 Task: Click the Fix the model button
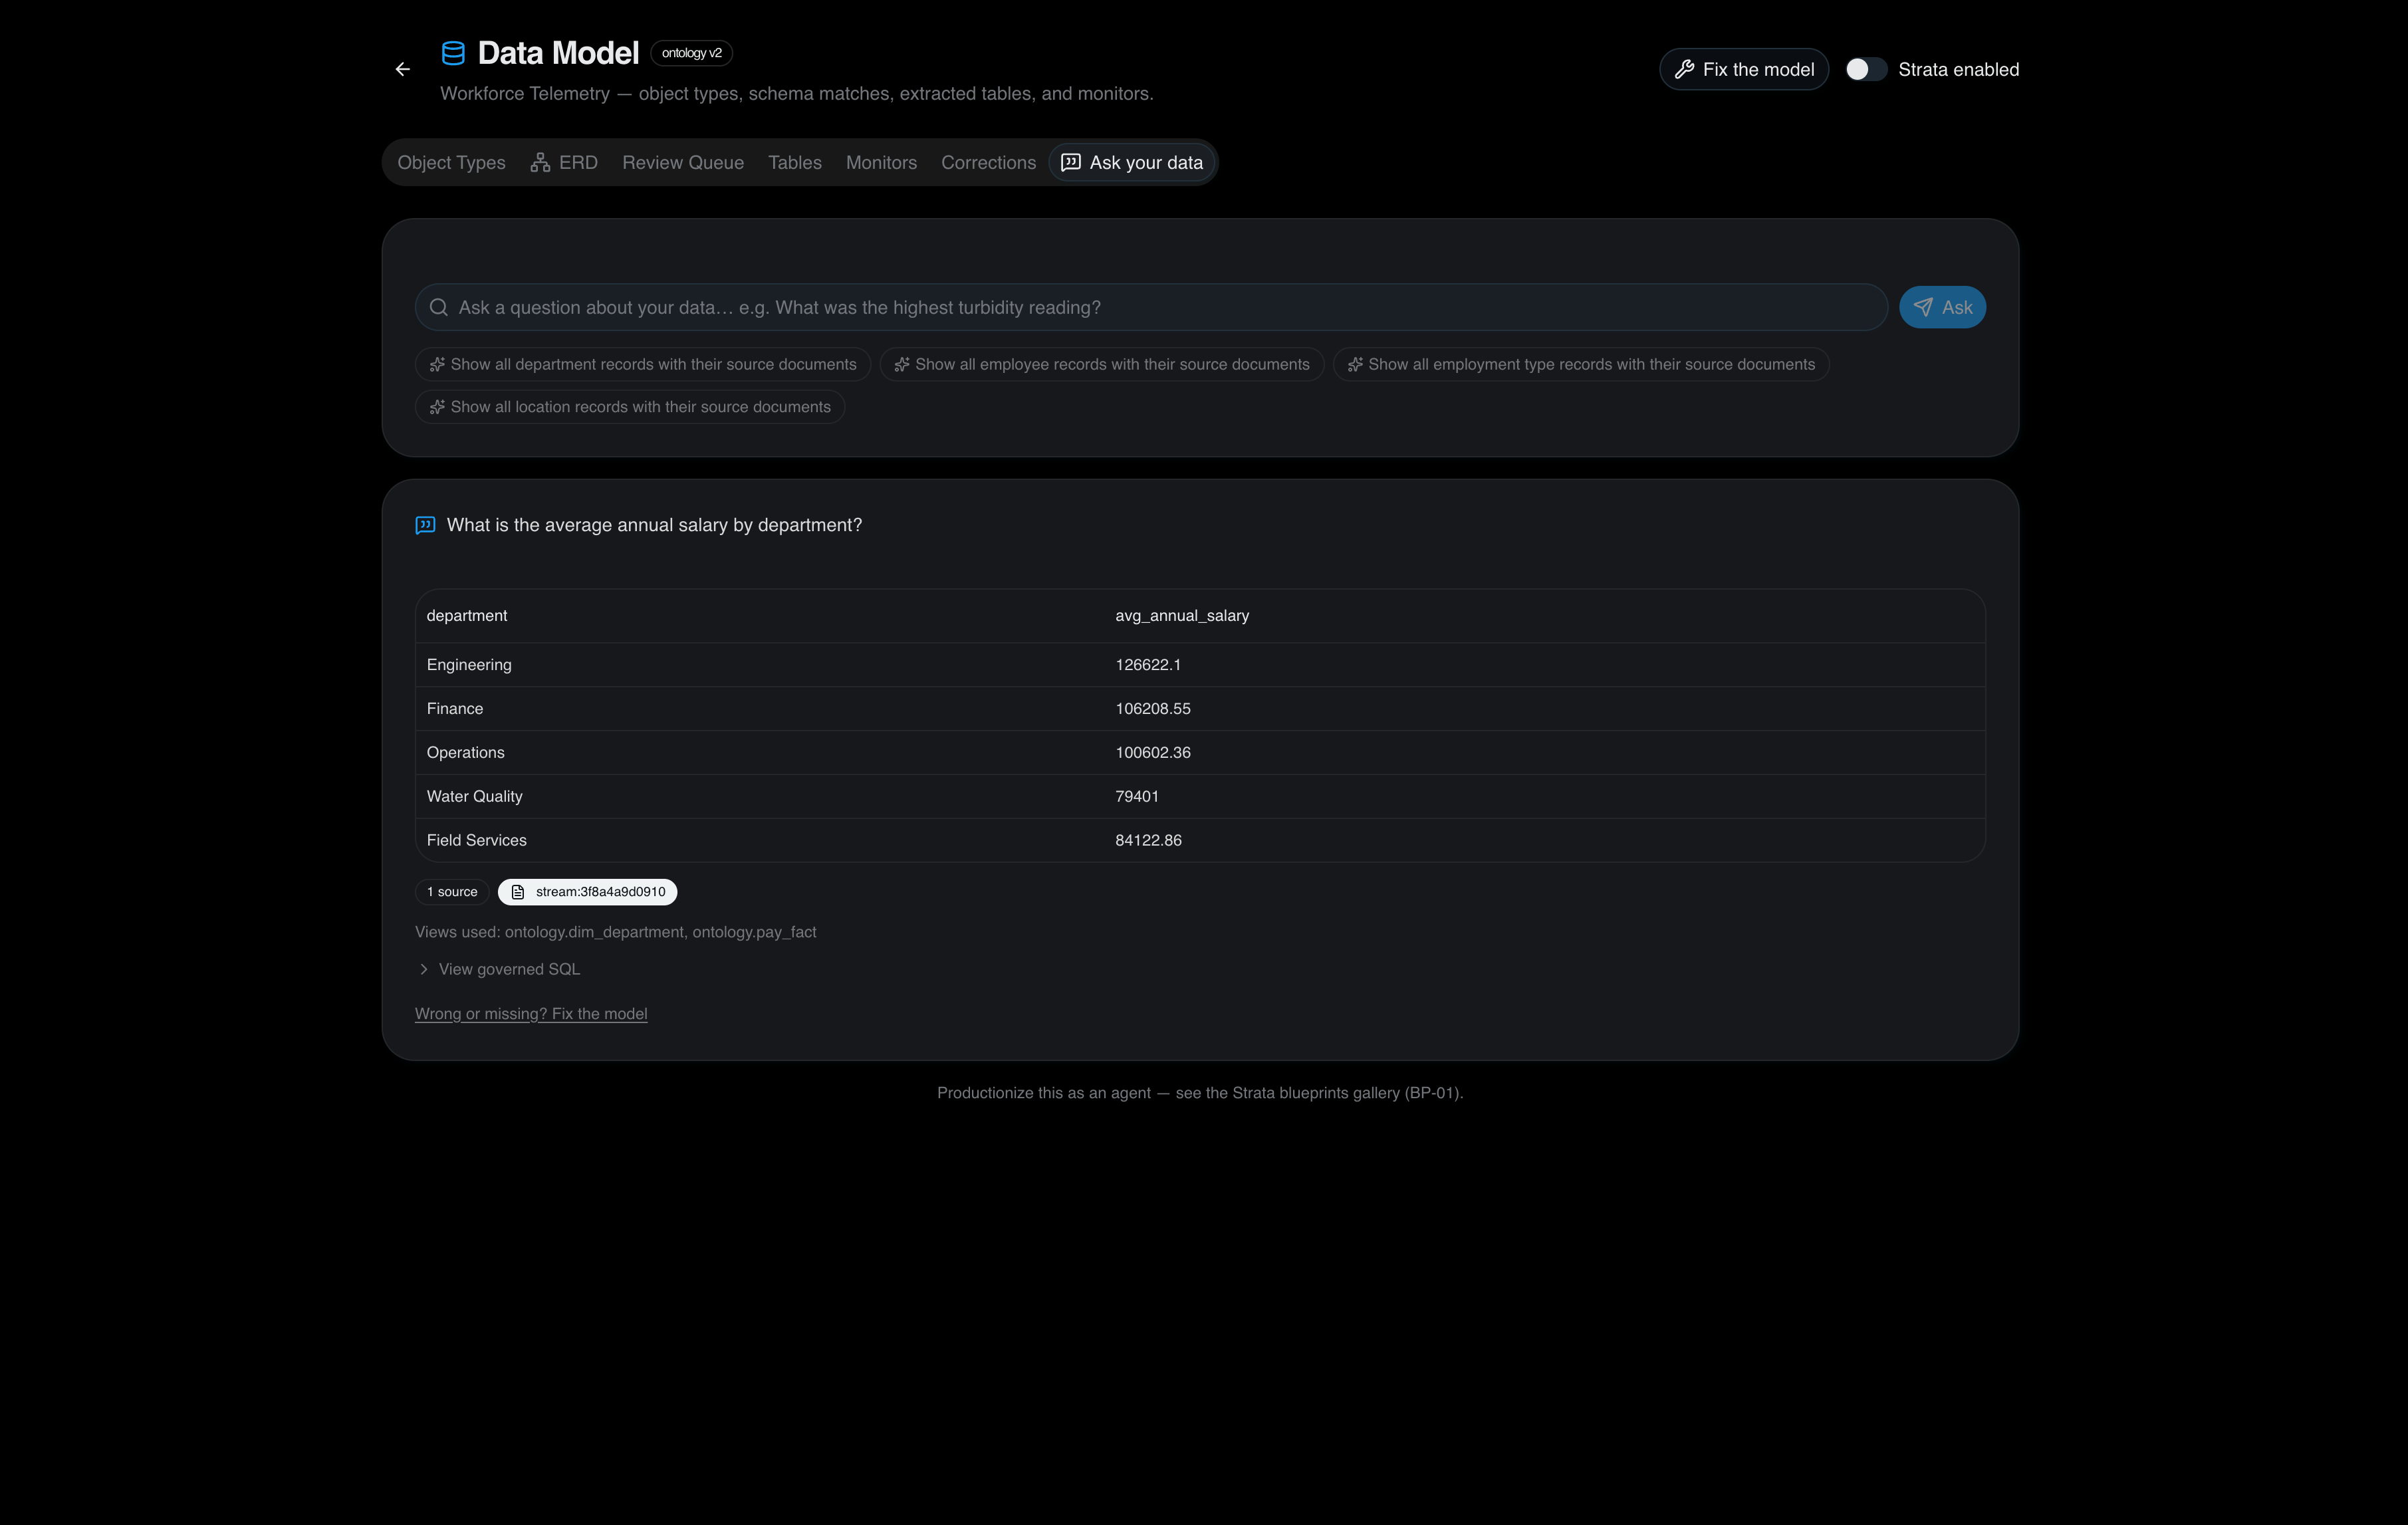click(x=1744, y=69)
